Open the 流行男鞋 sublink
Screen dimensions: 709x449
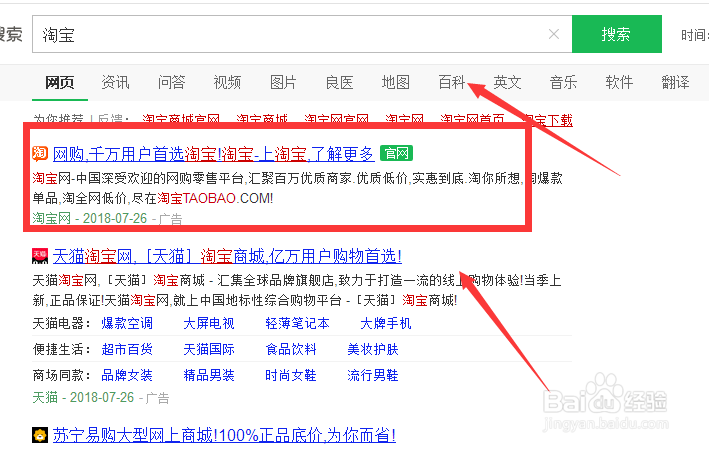point(373,375)
